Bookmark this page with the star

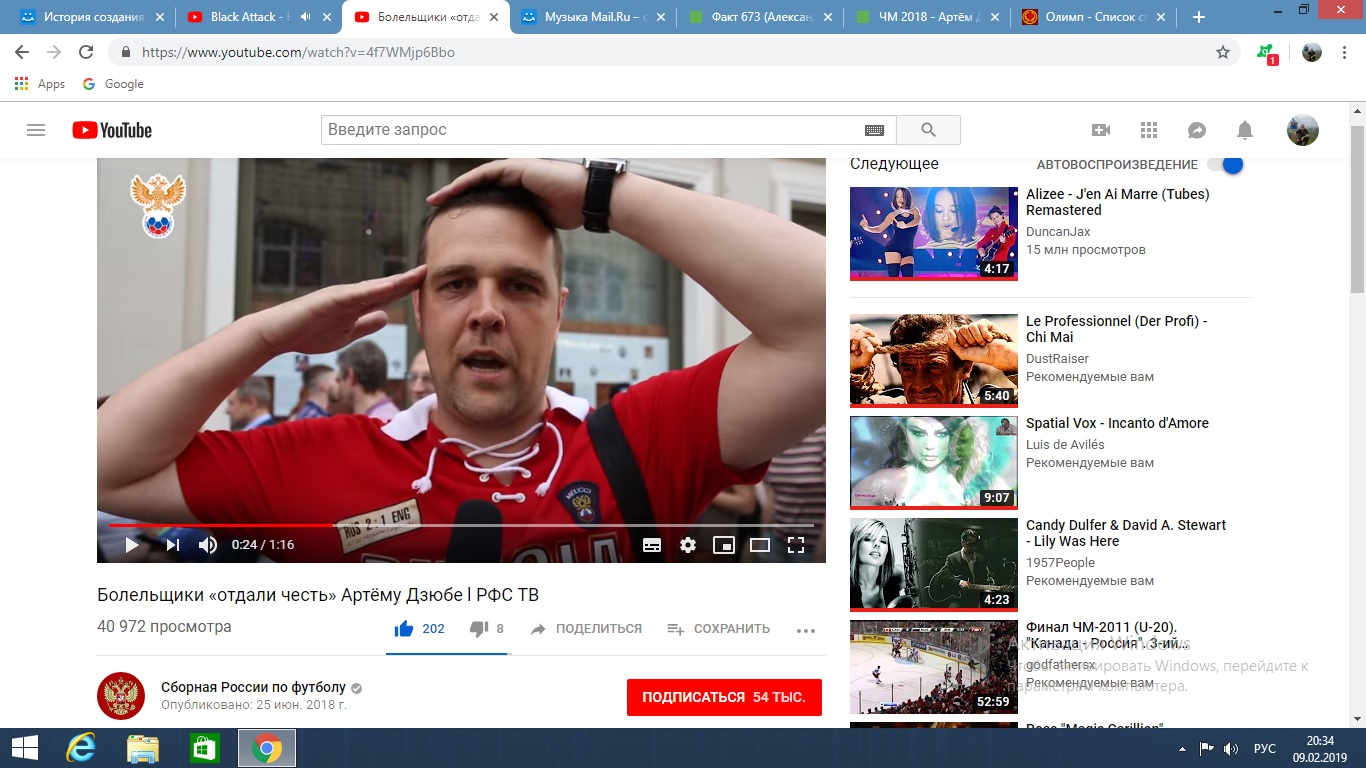[1222, 52]
